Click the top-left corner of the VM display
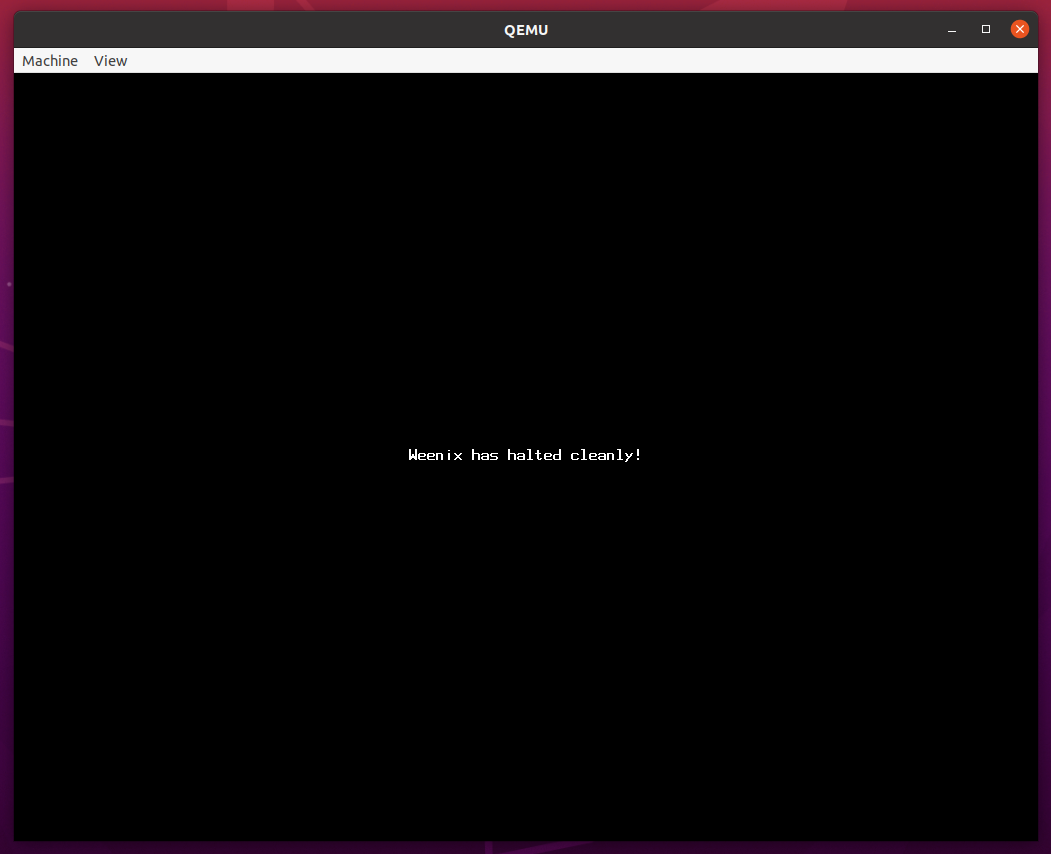Screen dimensions: 1051x854 [x=20, y=79]
